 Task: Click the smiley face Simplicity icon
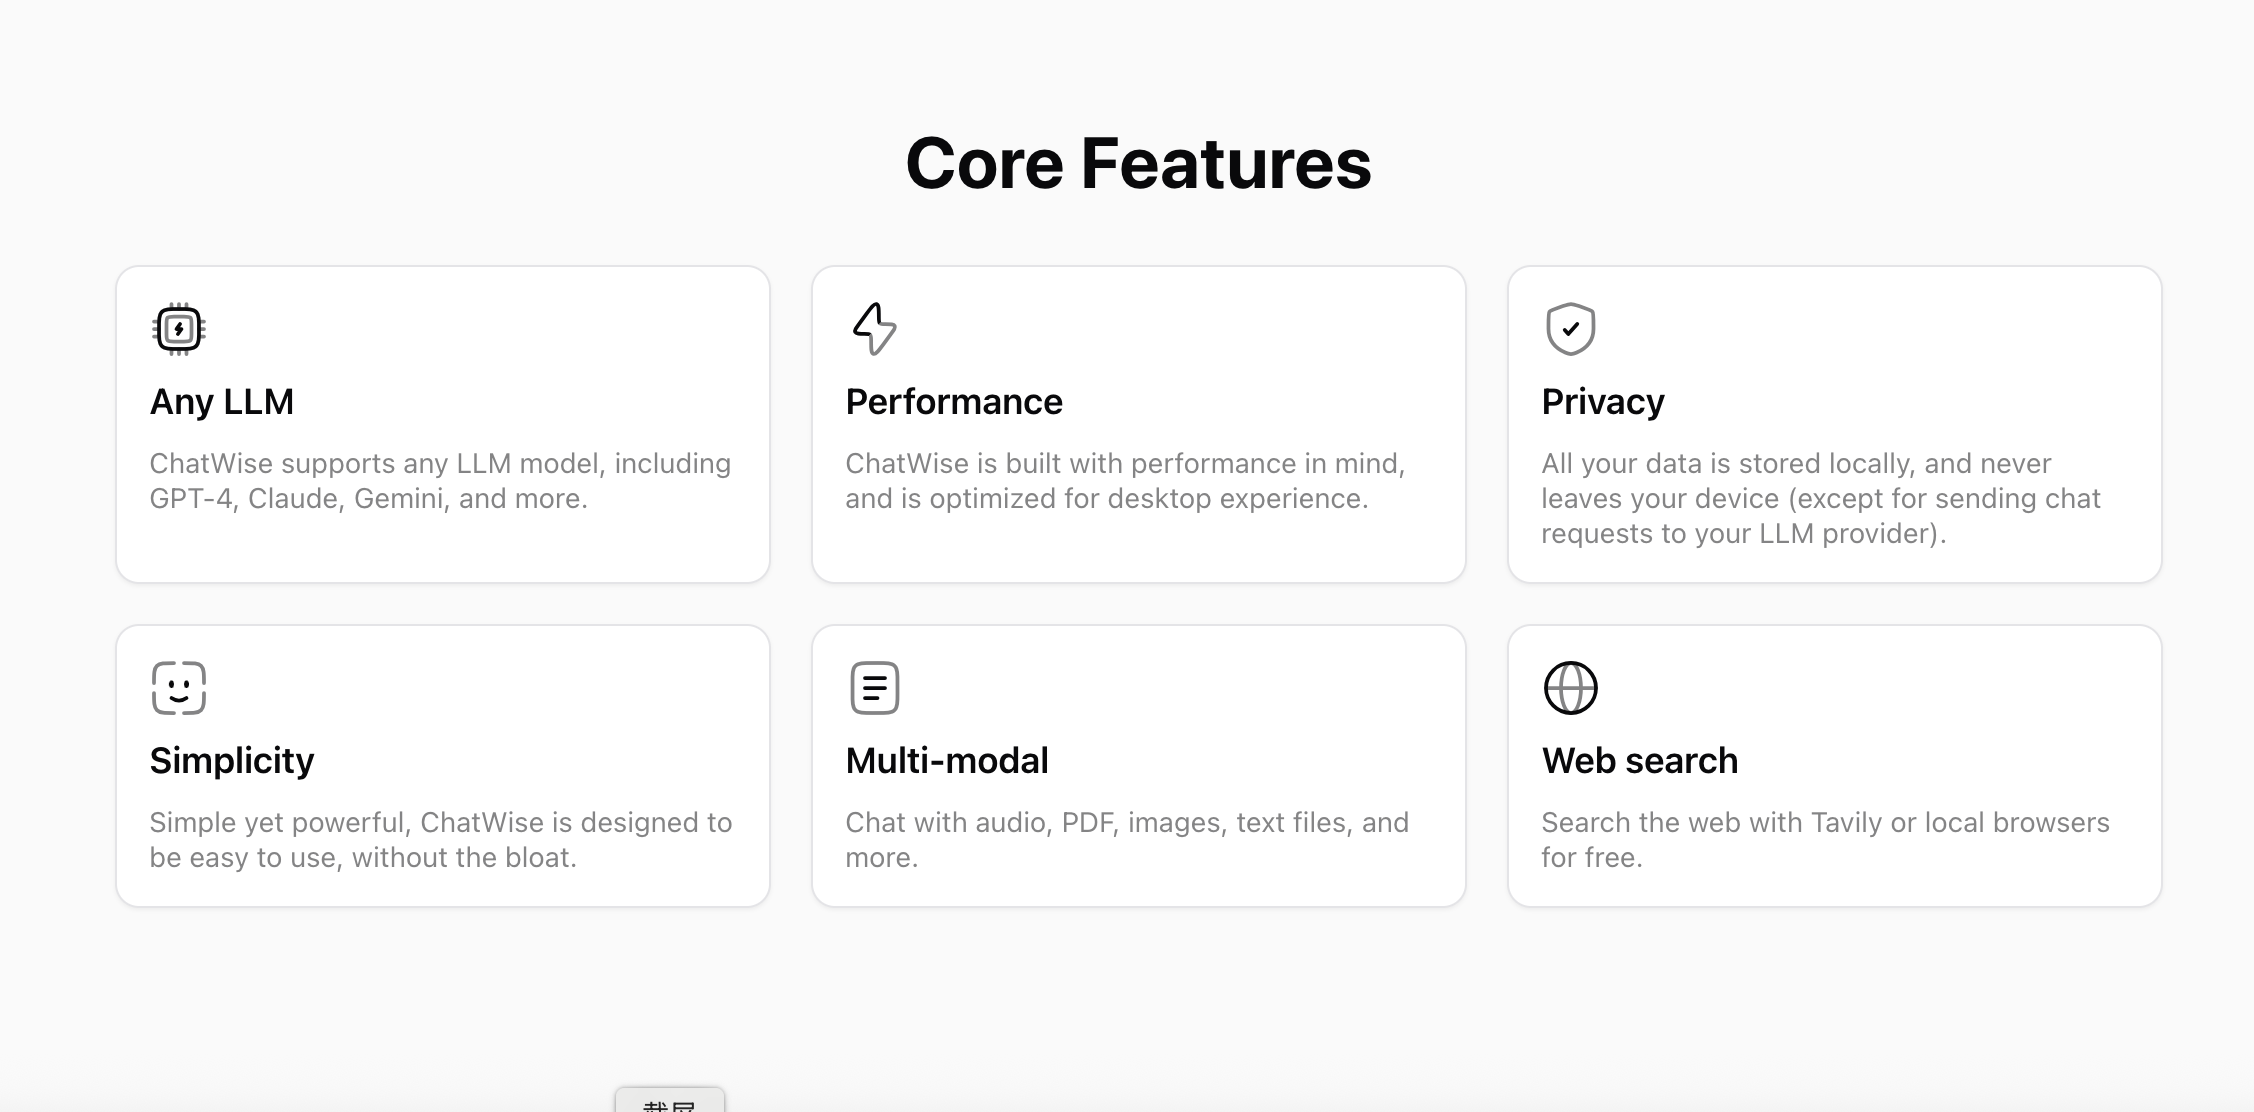(x=179, y=688)
